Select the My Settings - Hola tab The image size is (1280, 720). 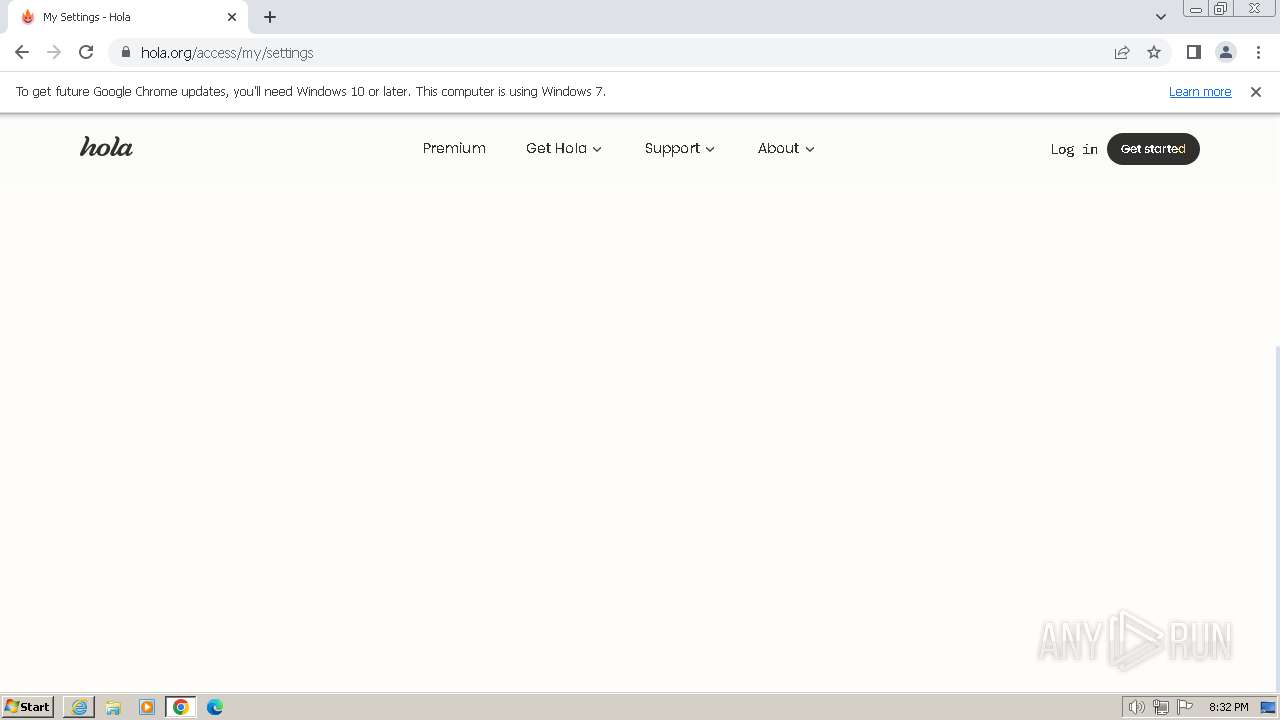click(x=128, y=17)
